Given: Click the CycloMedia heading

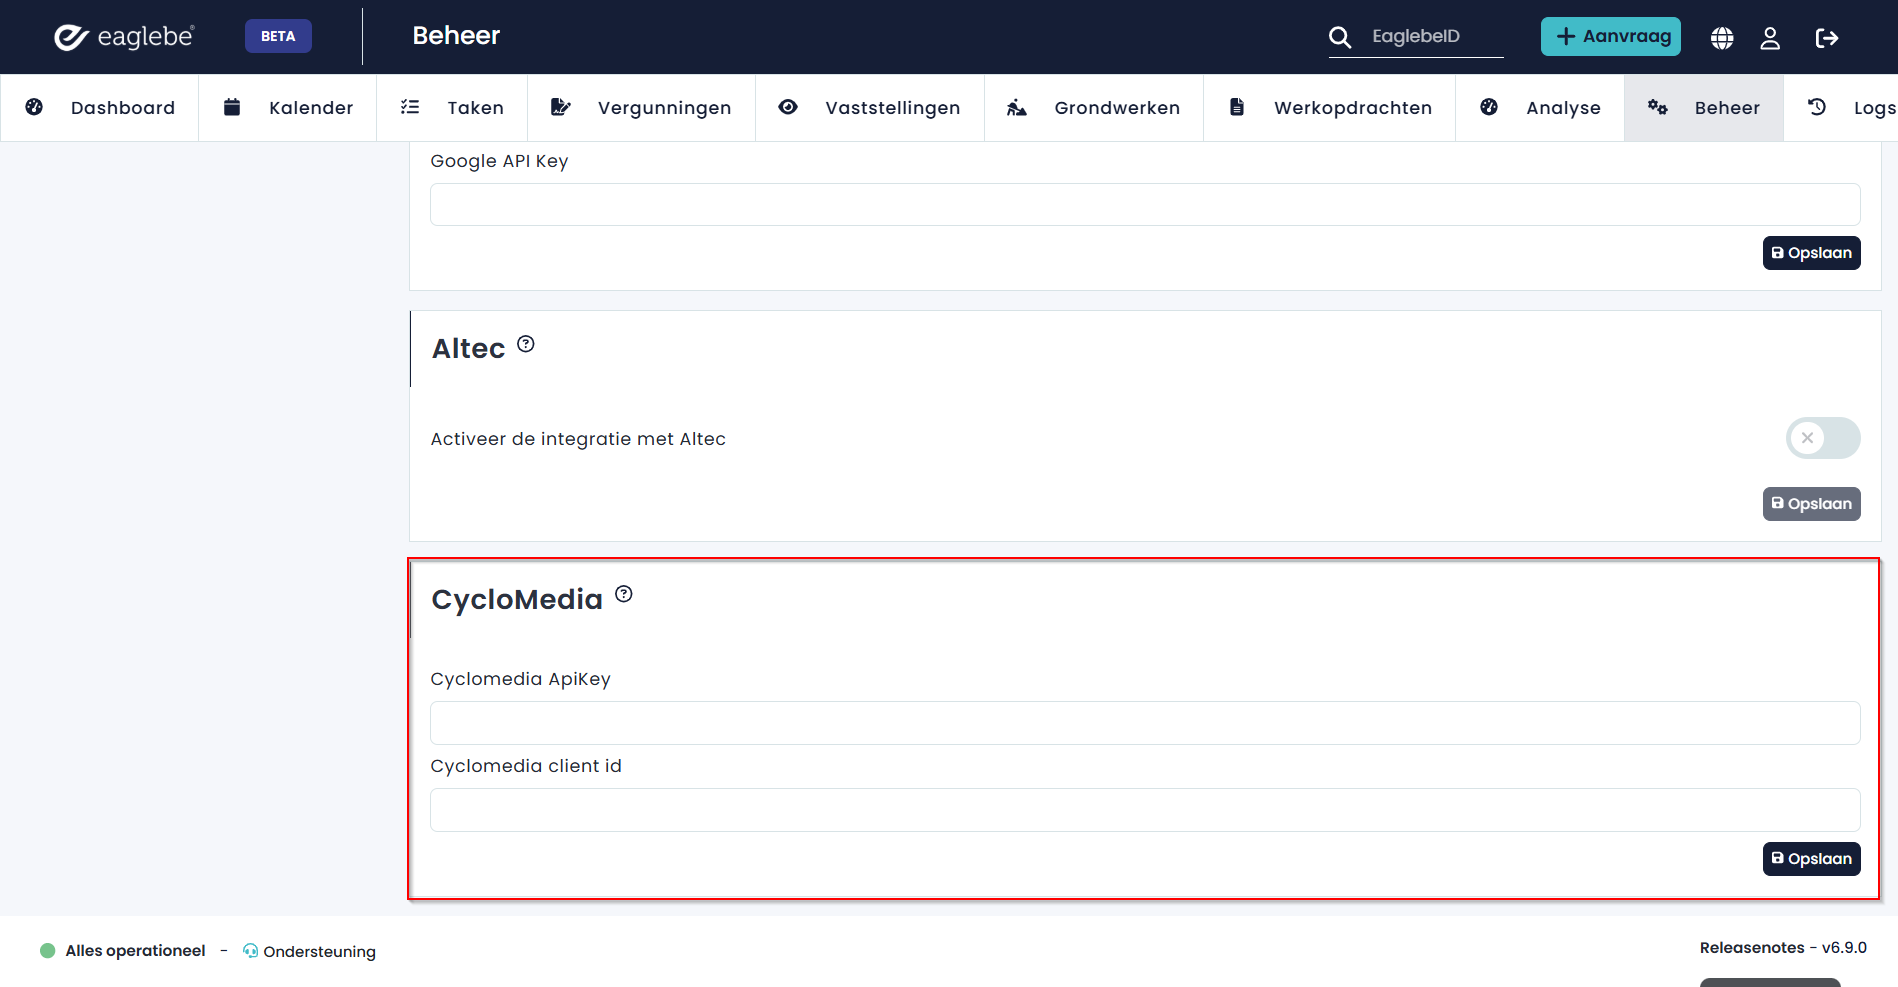Looking at the screenshot, I should tap(517, 599).
